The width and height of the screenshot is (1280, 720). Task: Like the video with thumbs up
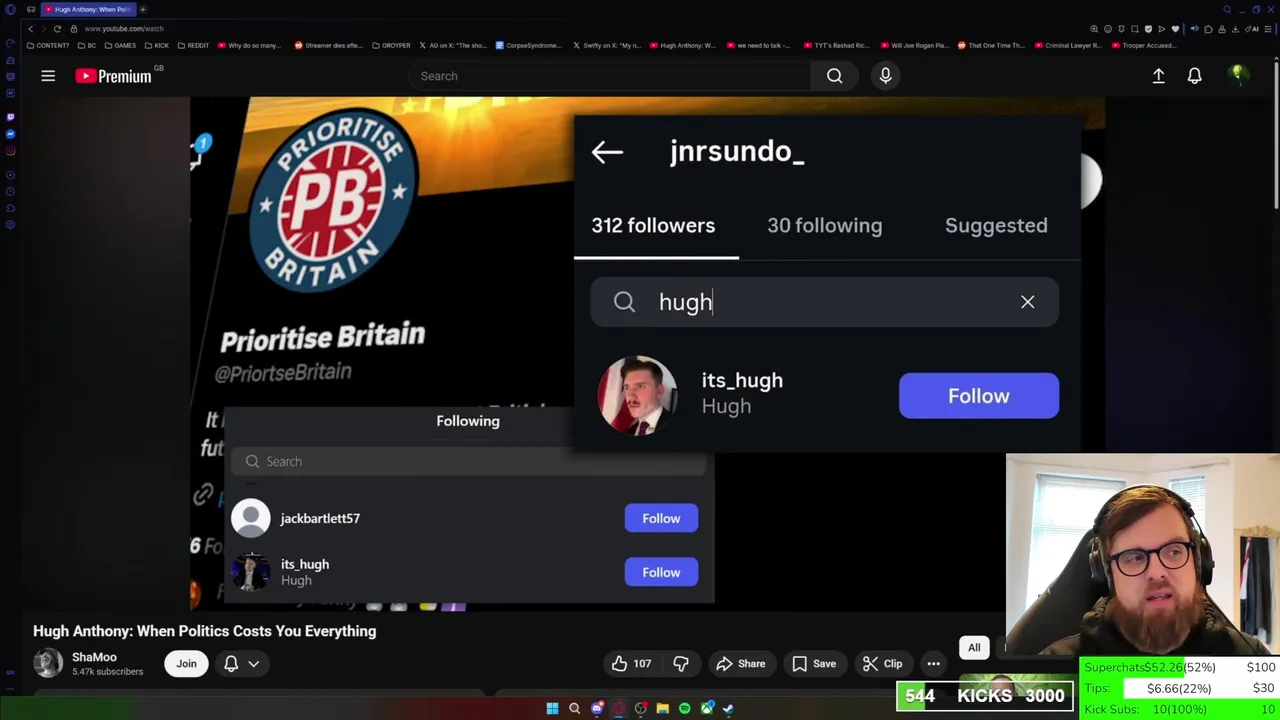click(x=632, y=663)
